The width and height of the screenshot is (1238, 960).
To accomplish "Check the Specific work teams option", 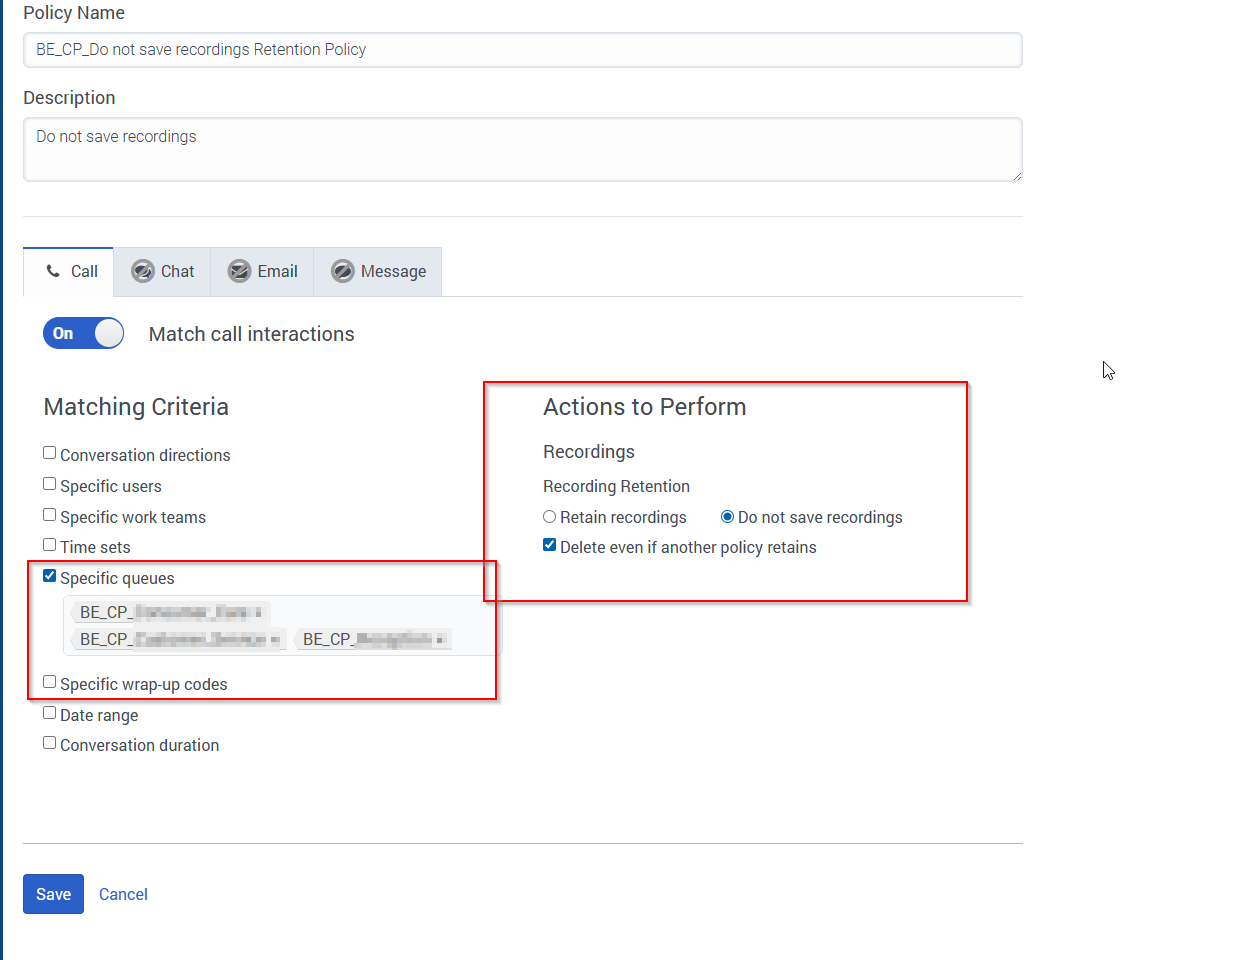I will tap(50, 516).
